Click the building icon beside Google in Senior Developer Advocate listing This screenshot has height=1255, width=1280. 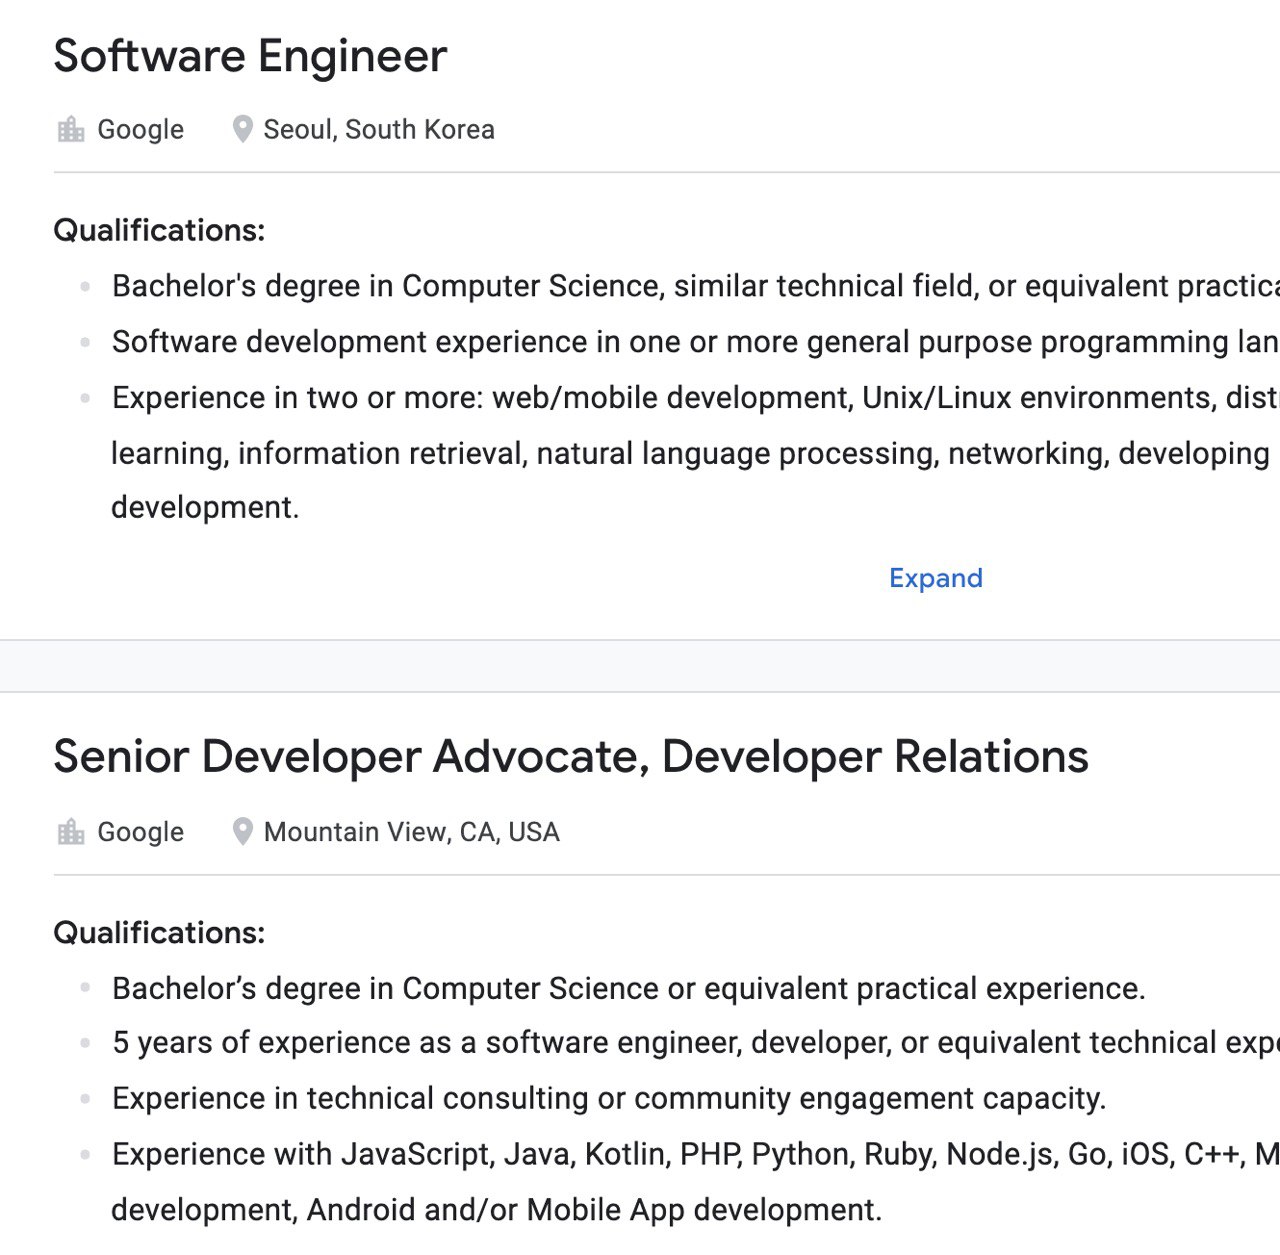tap(71, 832)
